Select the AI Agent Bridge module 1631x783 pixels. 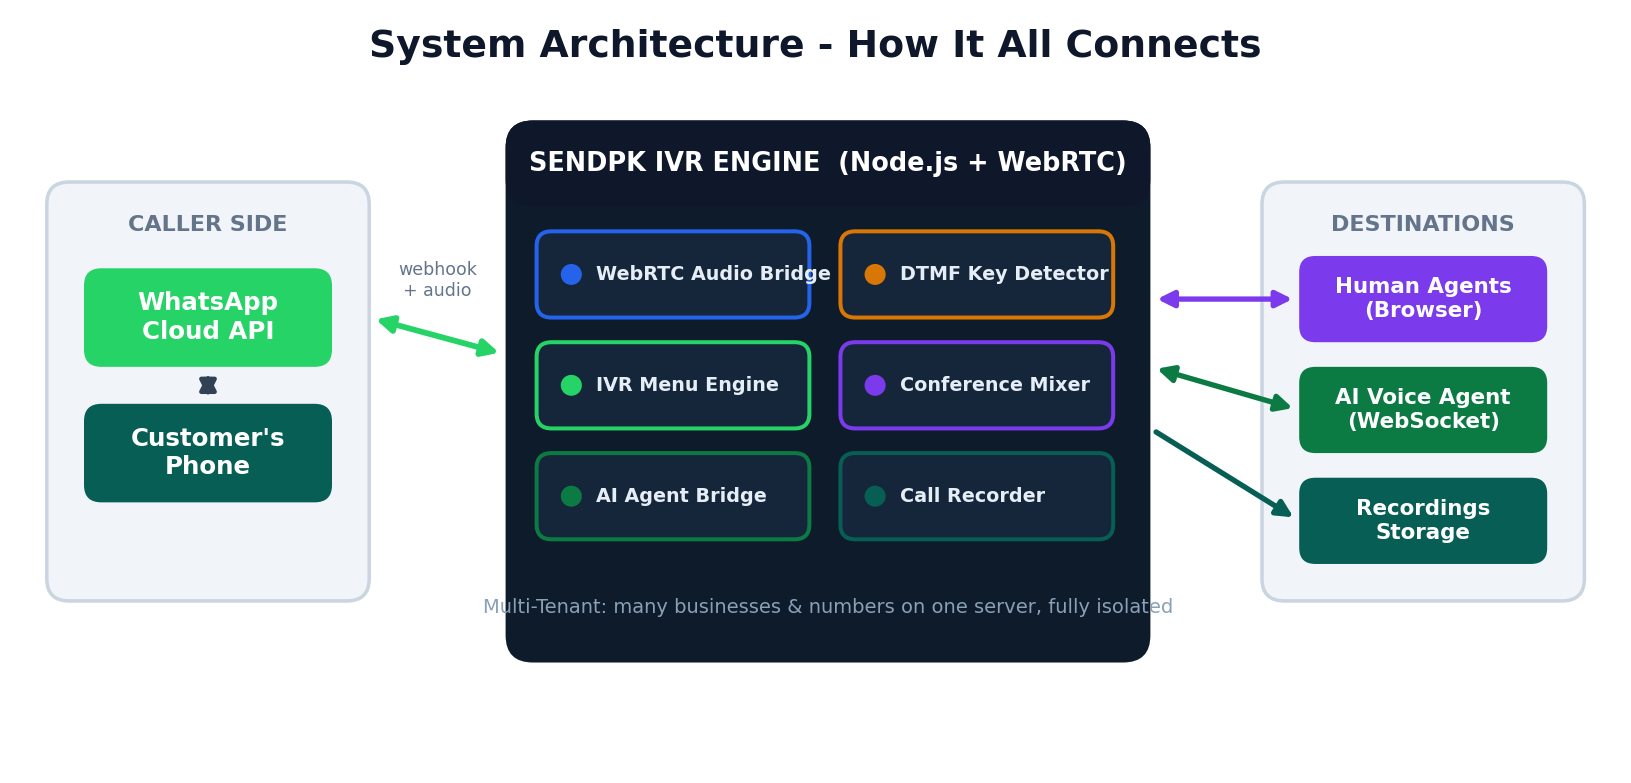[x=673, y=496]
